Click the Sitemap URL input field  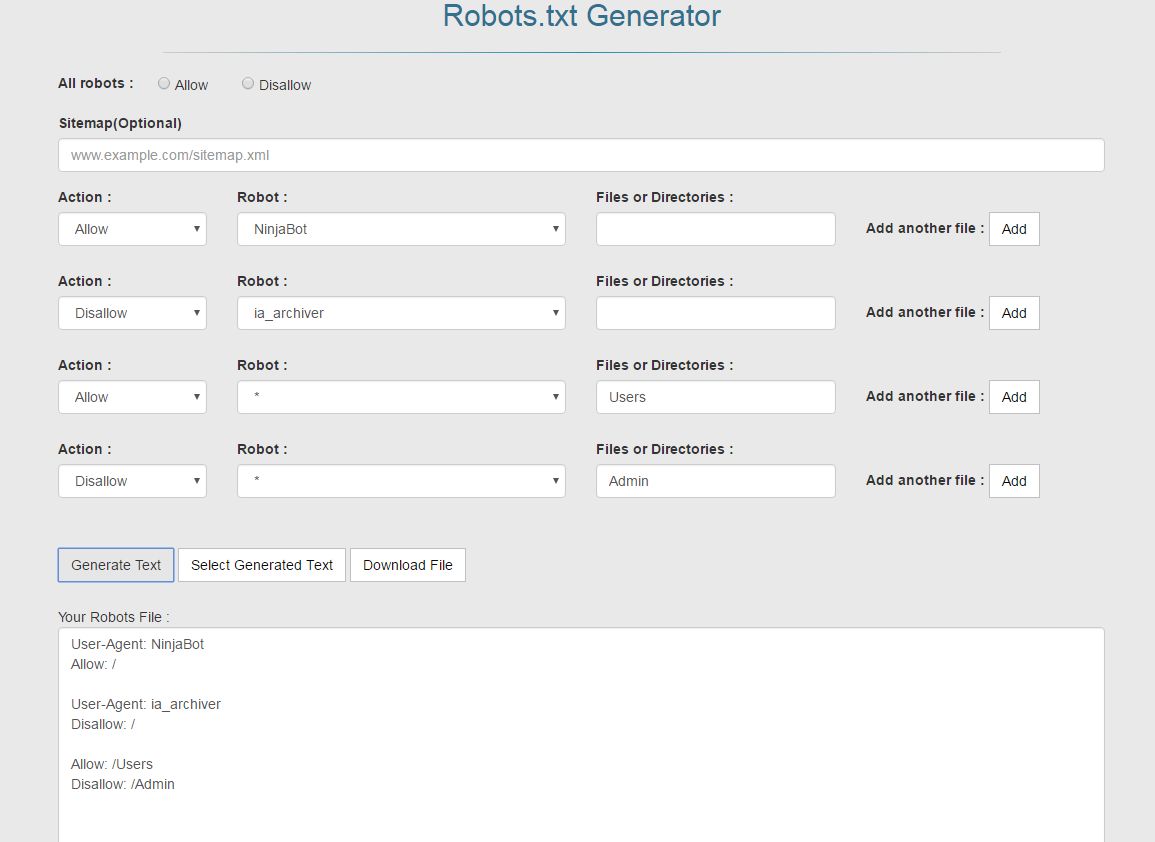pyautogui.click(x=581, y=155)
